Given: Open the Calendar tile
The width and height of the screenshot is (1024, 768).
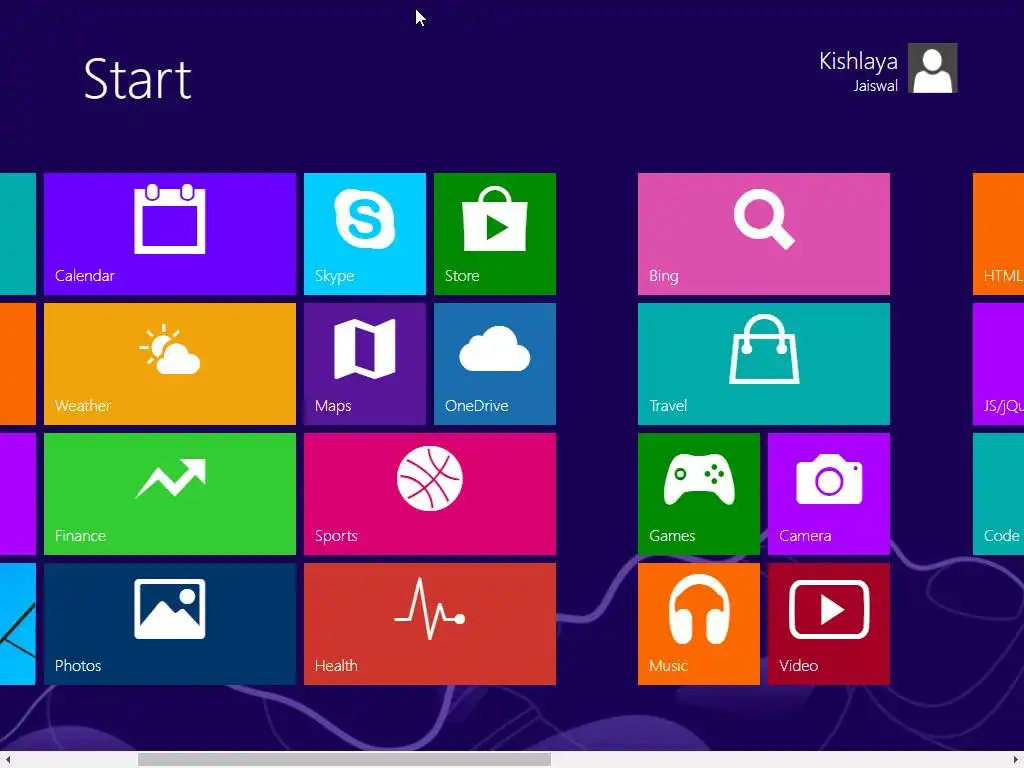Looking at the screenshot, I should [x=170, y=234].
